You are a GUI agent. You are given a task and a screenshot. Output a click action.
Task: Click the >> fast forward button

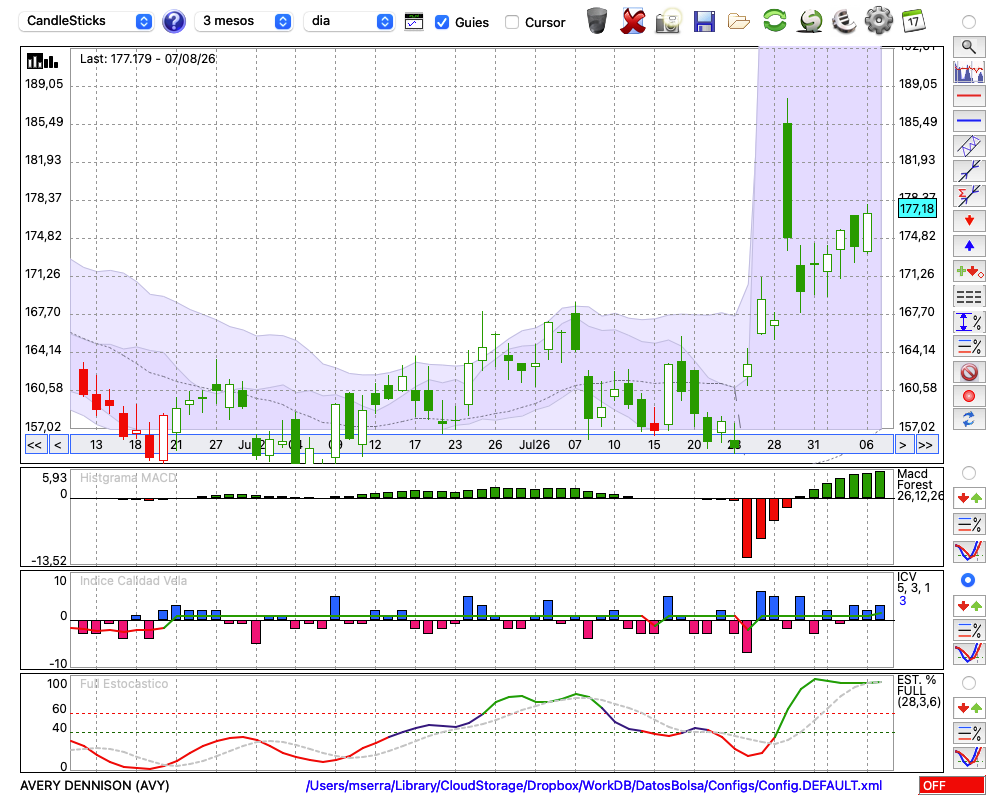point(925,445)
